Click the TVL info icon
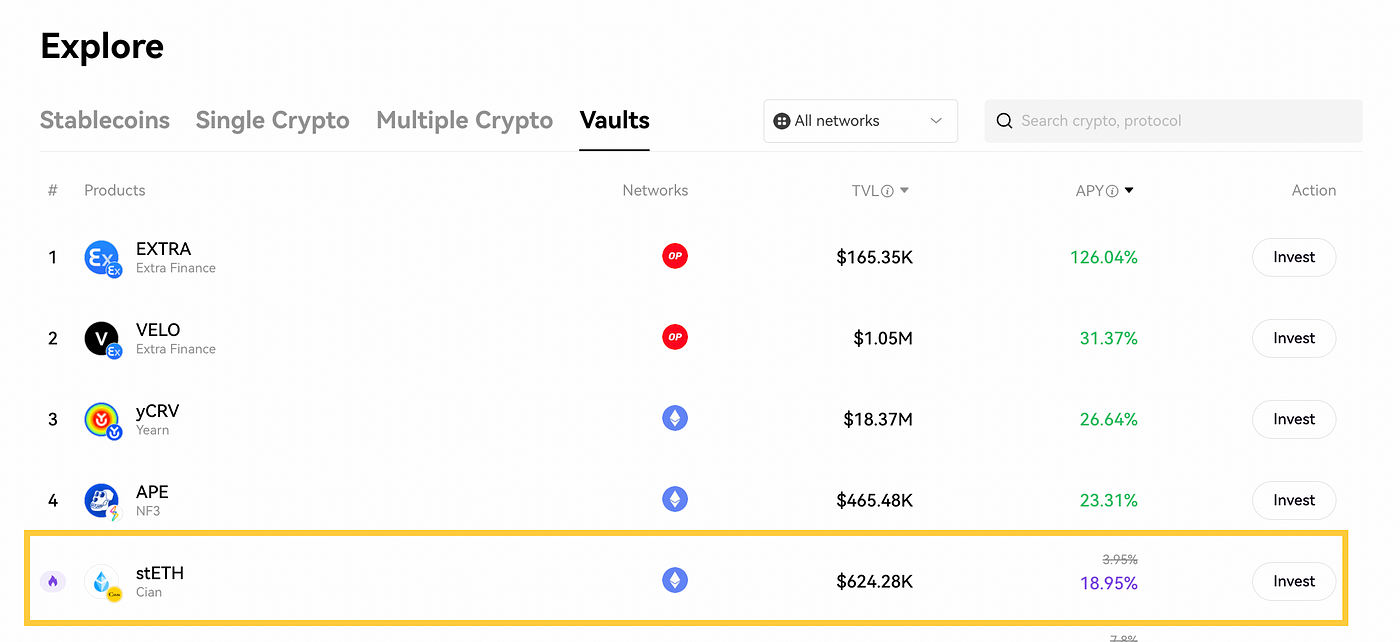 (x=887, y=191)
